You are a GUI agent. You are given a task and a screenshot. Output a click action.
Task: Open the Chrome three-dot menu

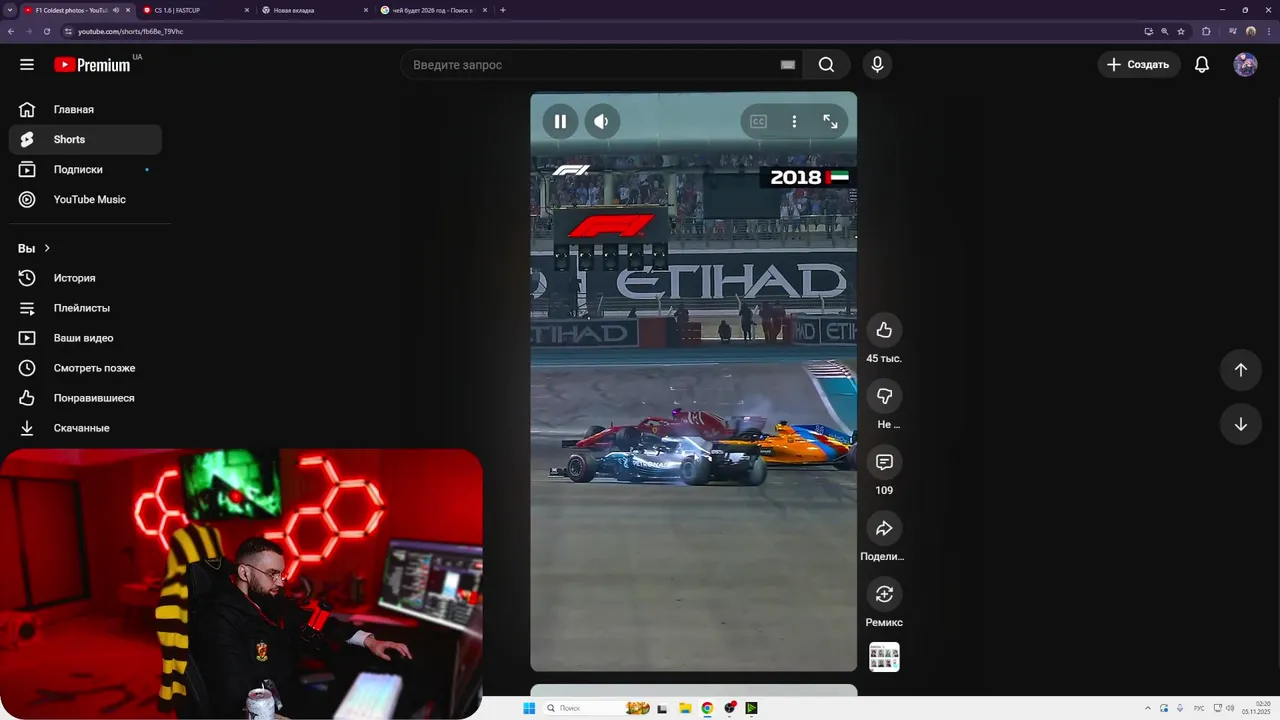coord(1268,31)
